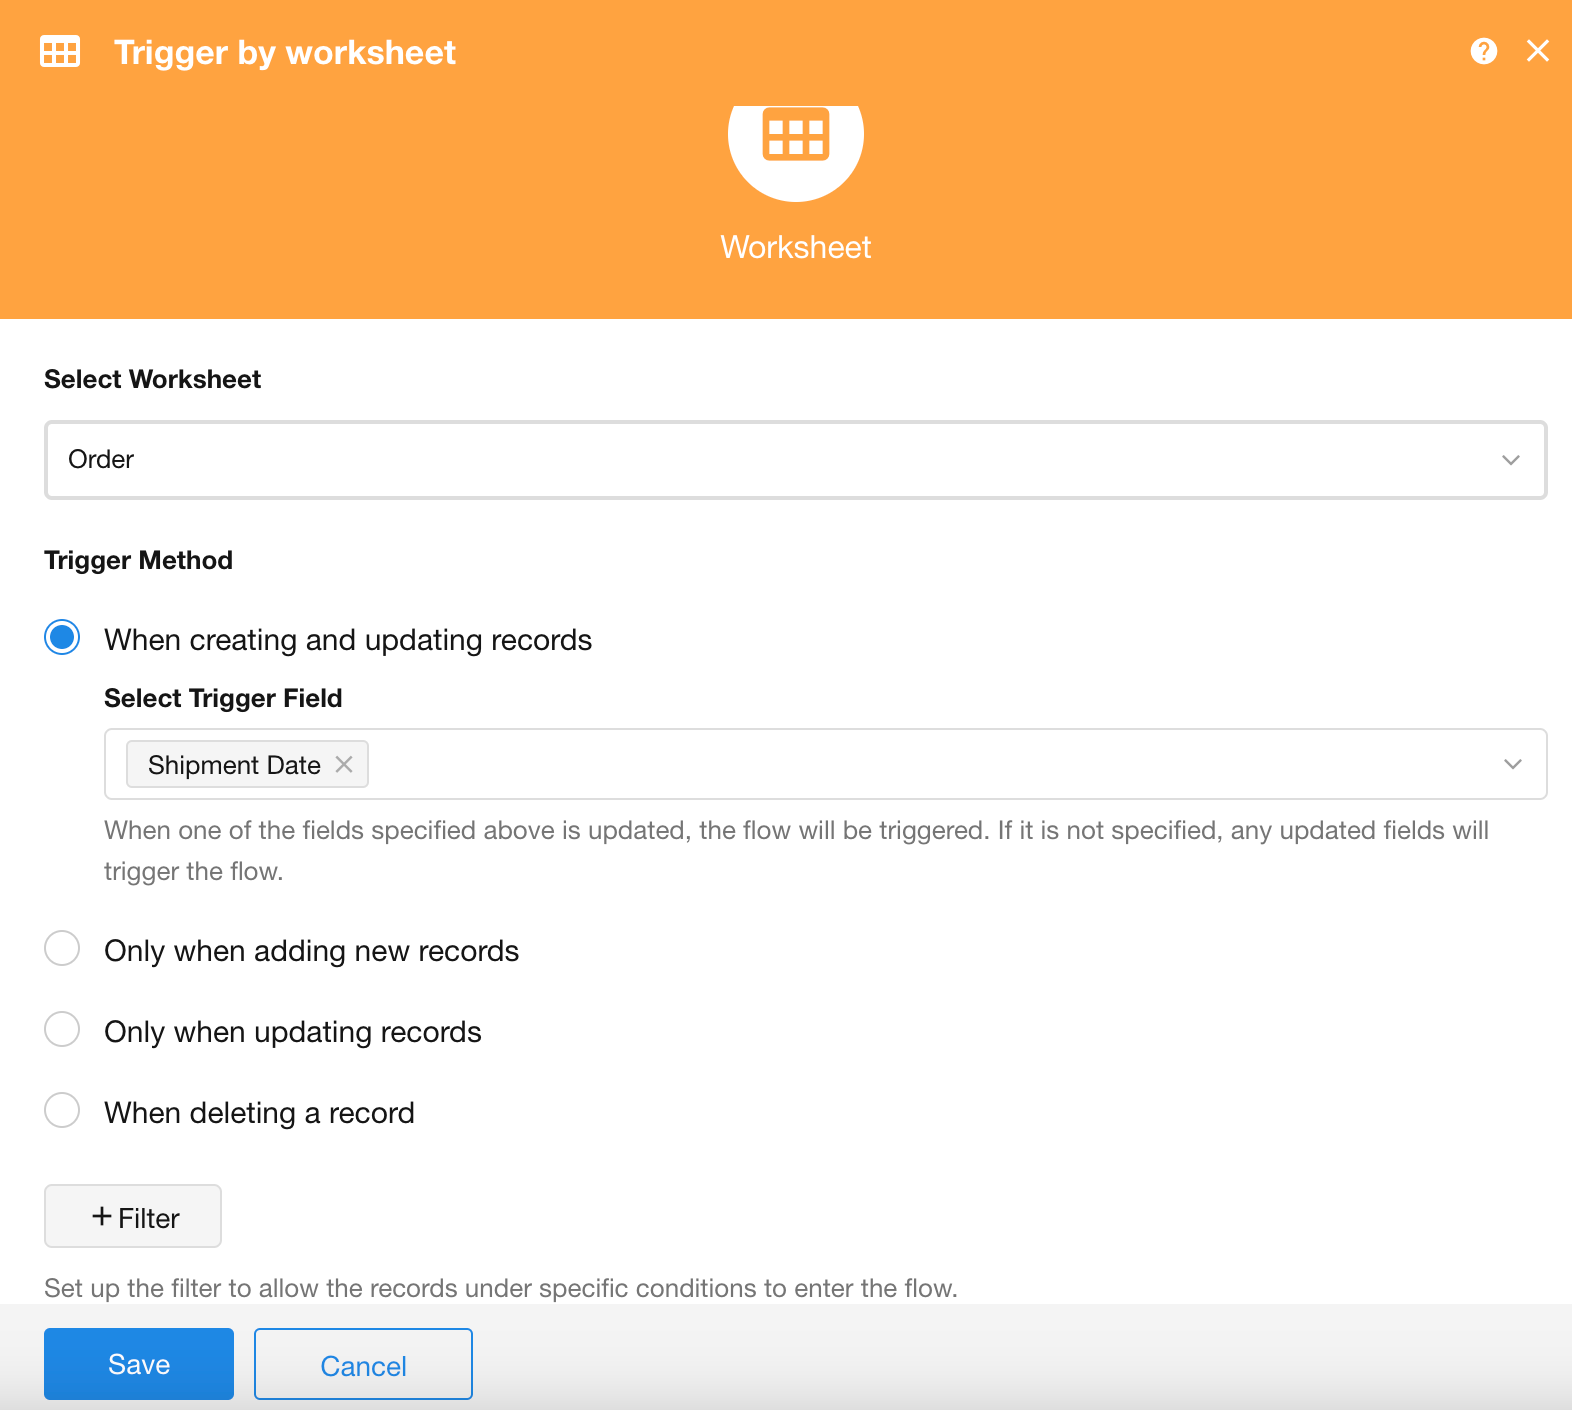Click the worksheet grid icon beside the title
The height and width of the screenshot is (1410, 1572).
(x=60, y=52)
